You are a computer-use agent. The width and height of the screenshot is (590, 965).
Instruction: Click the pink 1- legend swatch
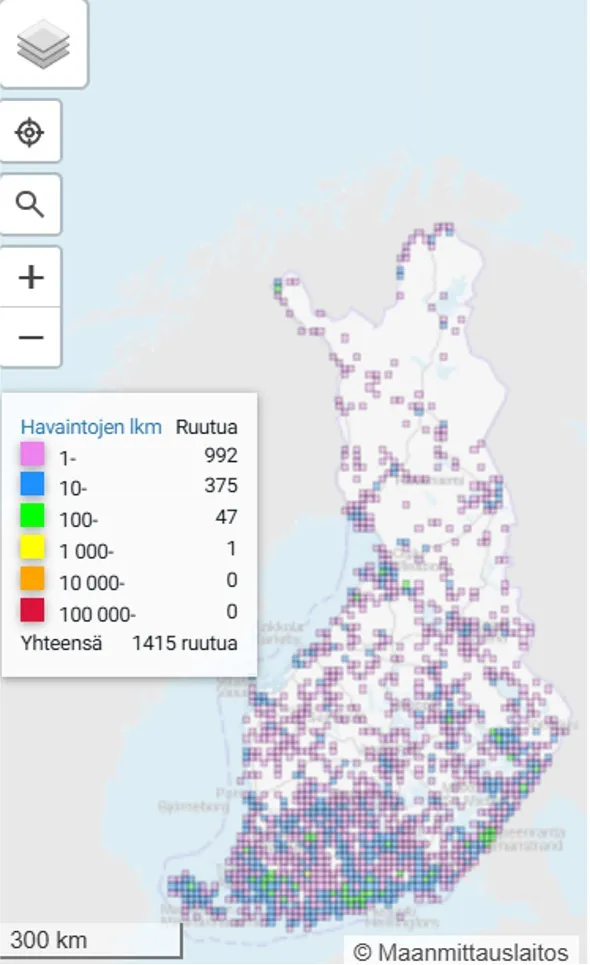pyautogui.click(x=32, y=454)
